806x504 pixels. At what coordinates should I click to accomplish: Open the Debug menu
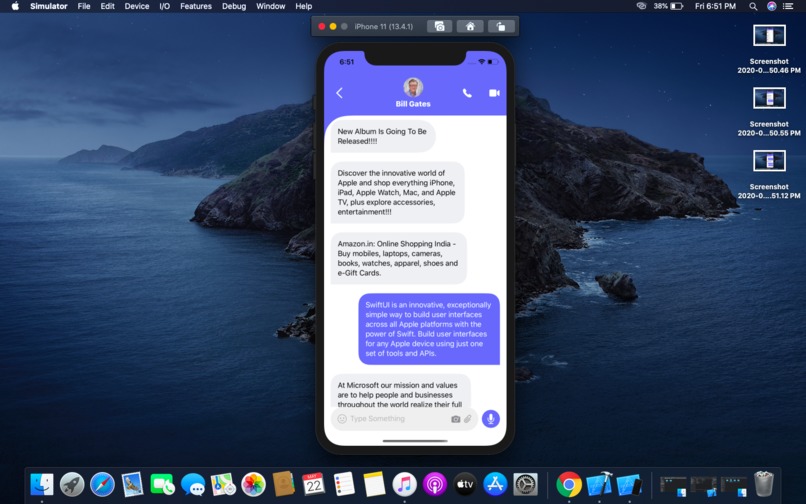234,6
